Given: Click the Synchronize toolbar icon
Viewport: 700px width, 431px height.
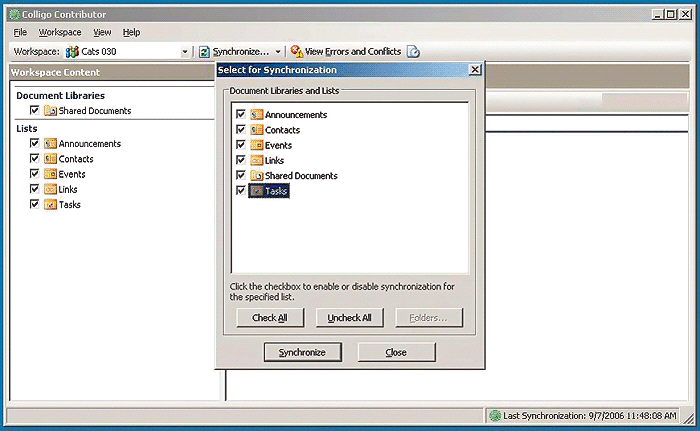Looking at the screenshot, I should (x=204, y=52).
